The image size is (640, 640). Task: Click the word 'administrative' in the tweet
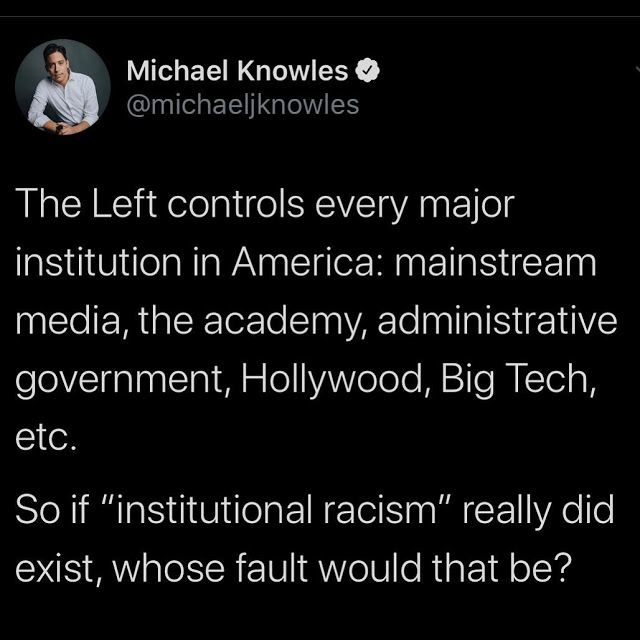498,320
